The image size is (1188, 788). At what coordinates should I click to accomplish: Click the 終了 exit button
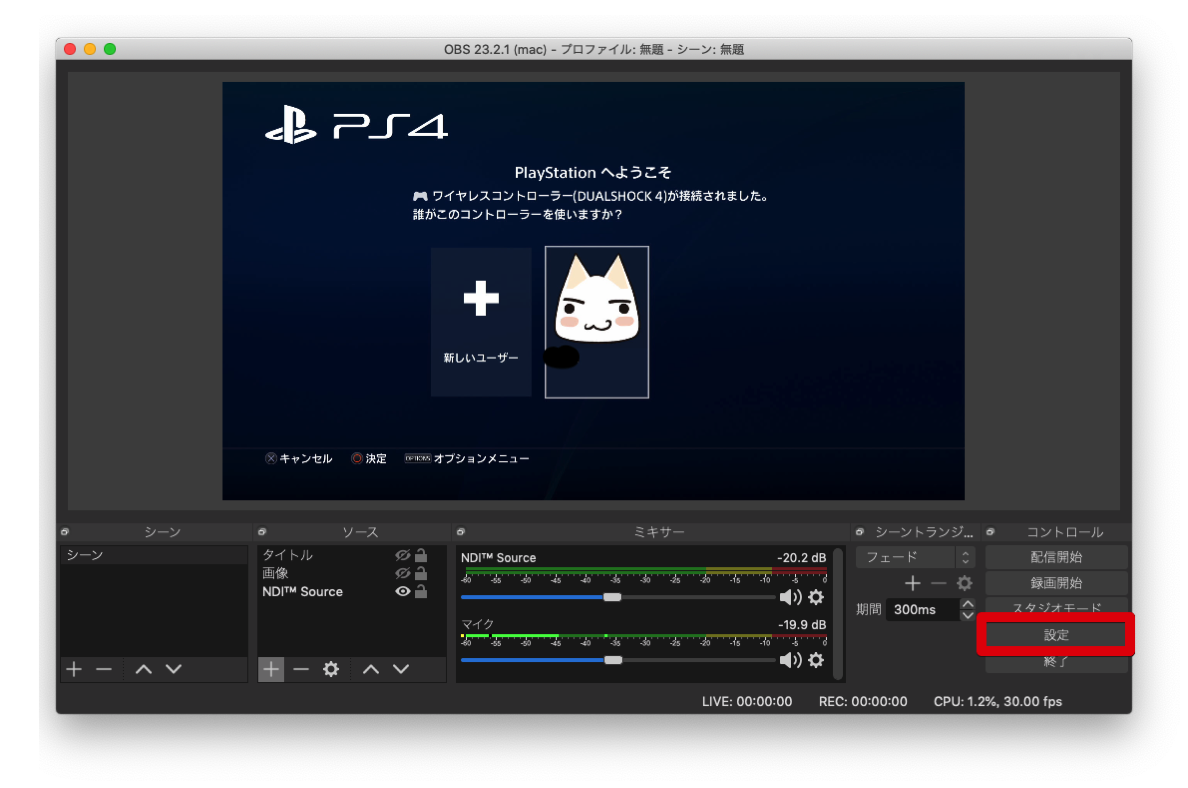[1056, 661]
